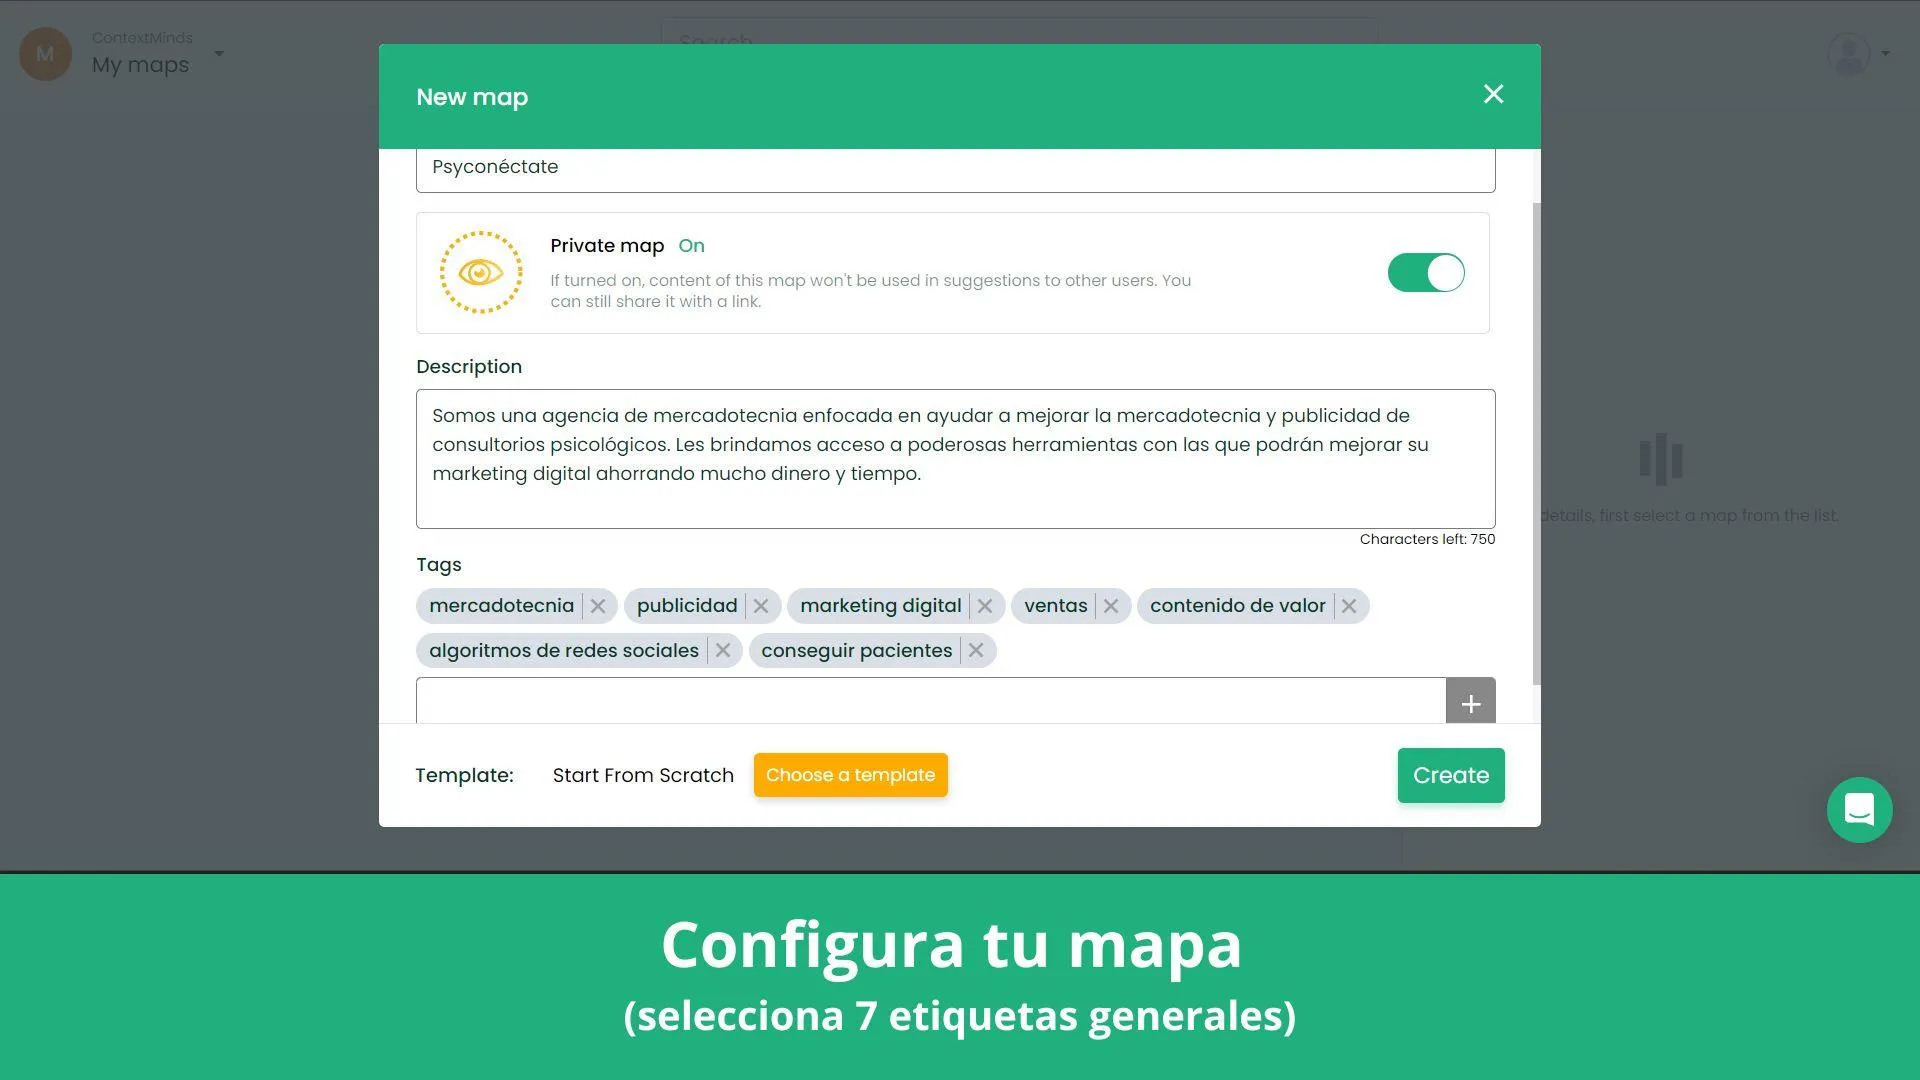
Task: Remove the marketing digital tag
Action: pyautogui.click(x=984, y=605)
